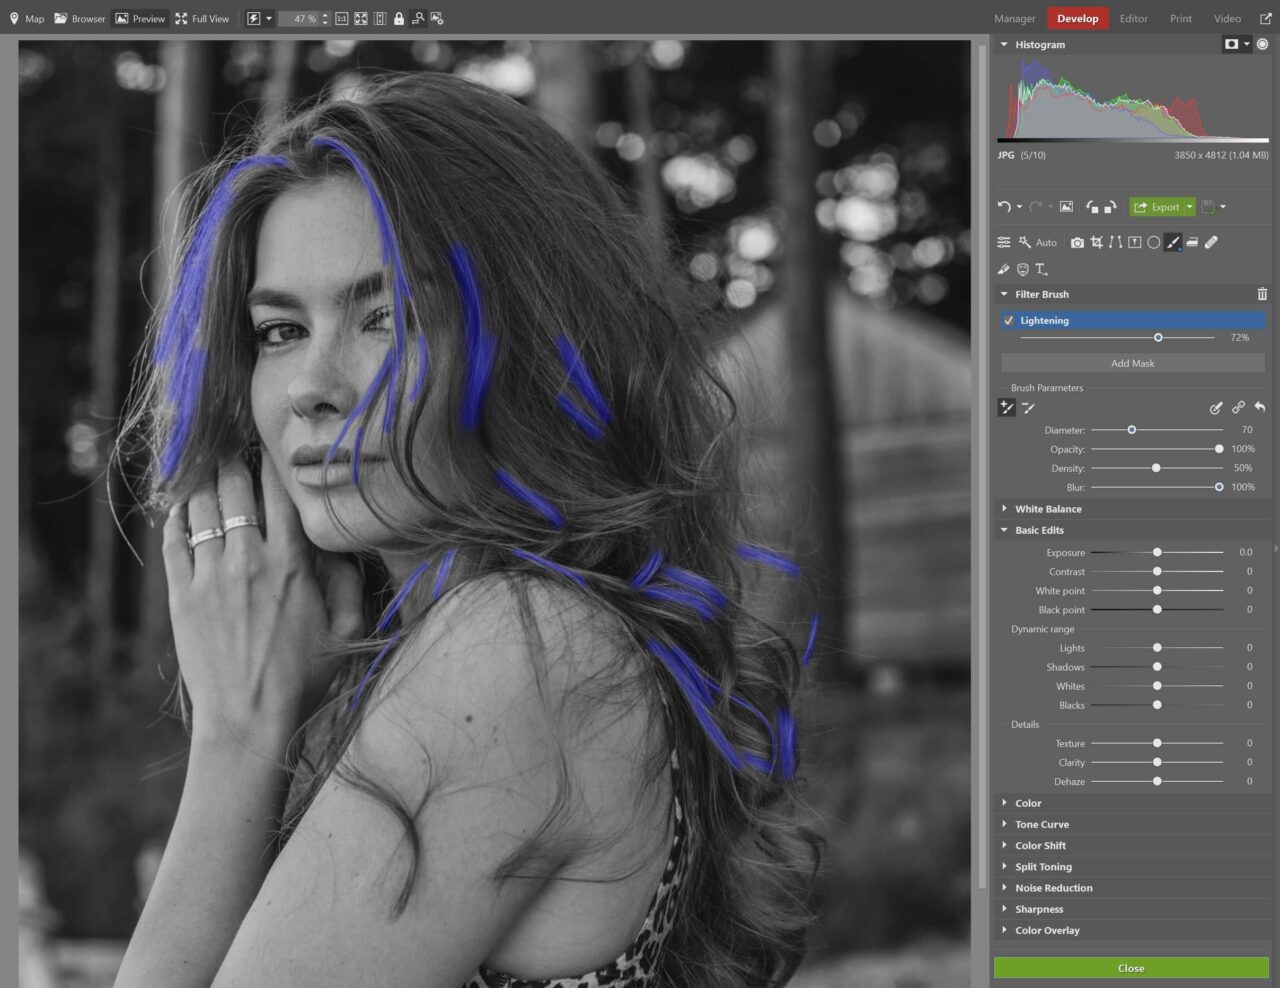The image size is (1280, 988).
Task: Click the zoom 1:1 icon
Action: tap(342, 18)
